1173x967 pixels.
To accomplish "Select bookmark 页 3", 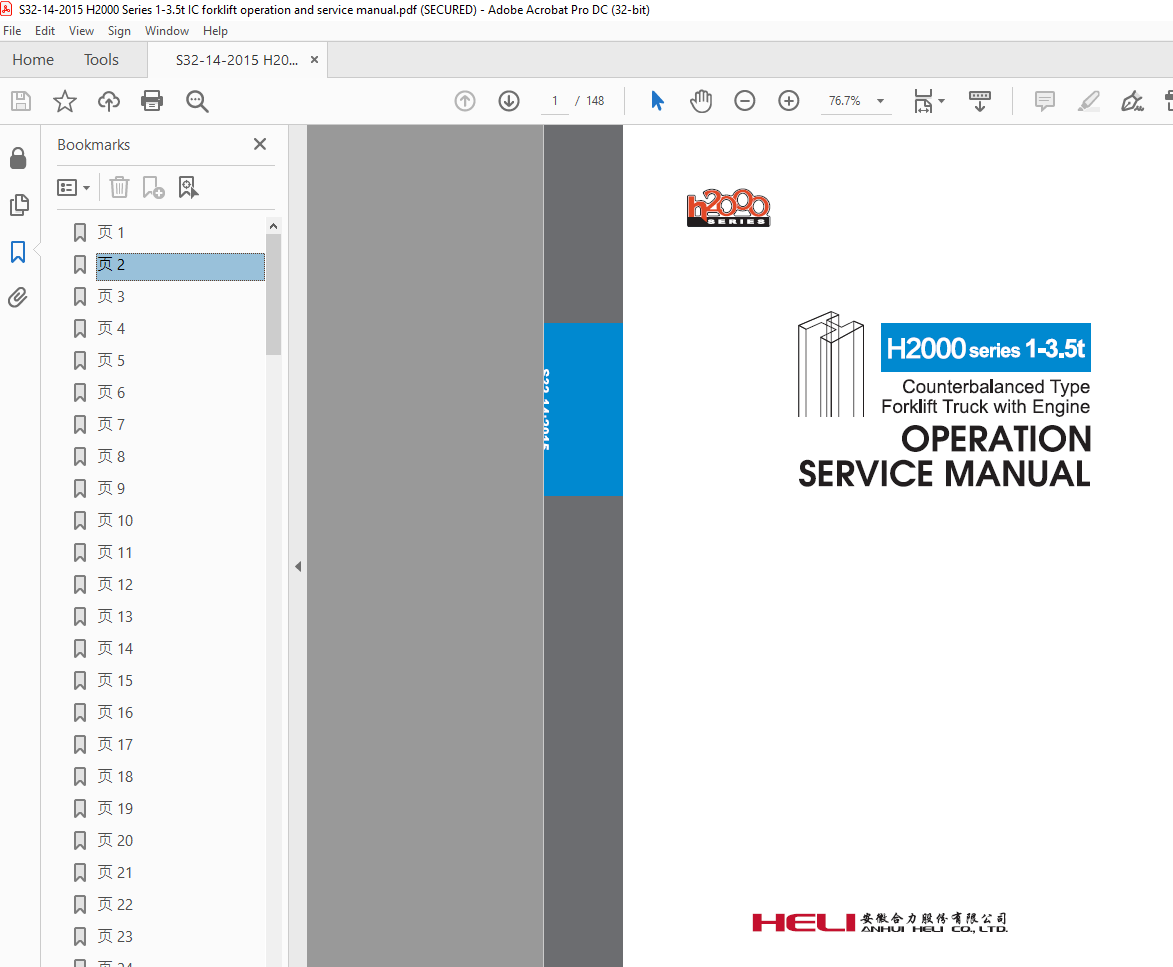I will click(111, 297).
